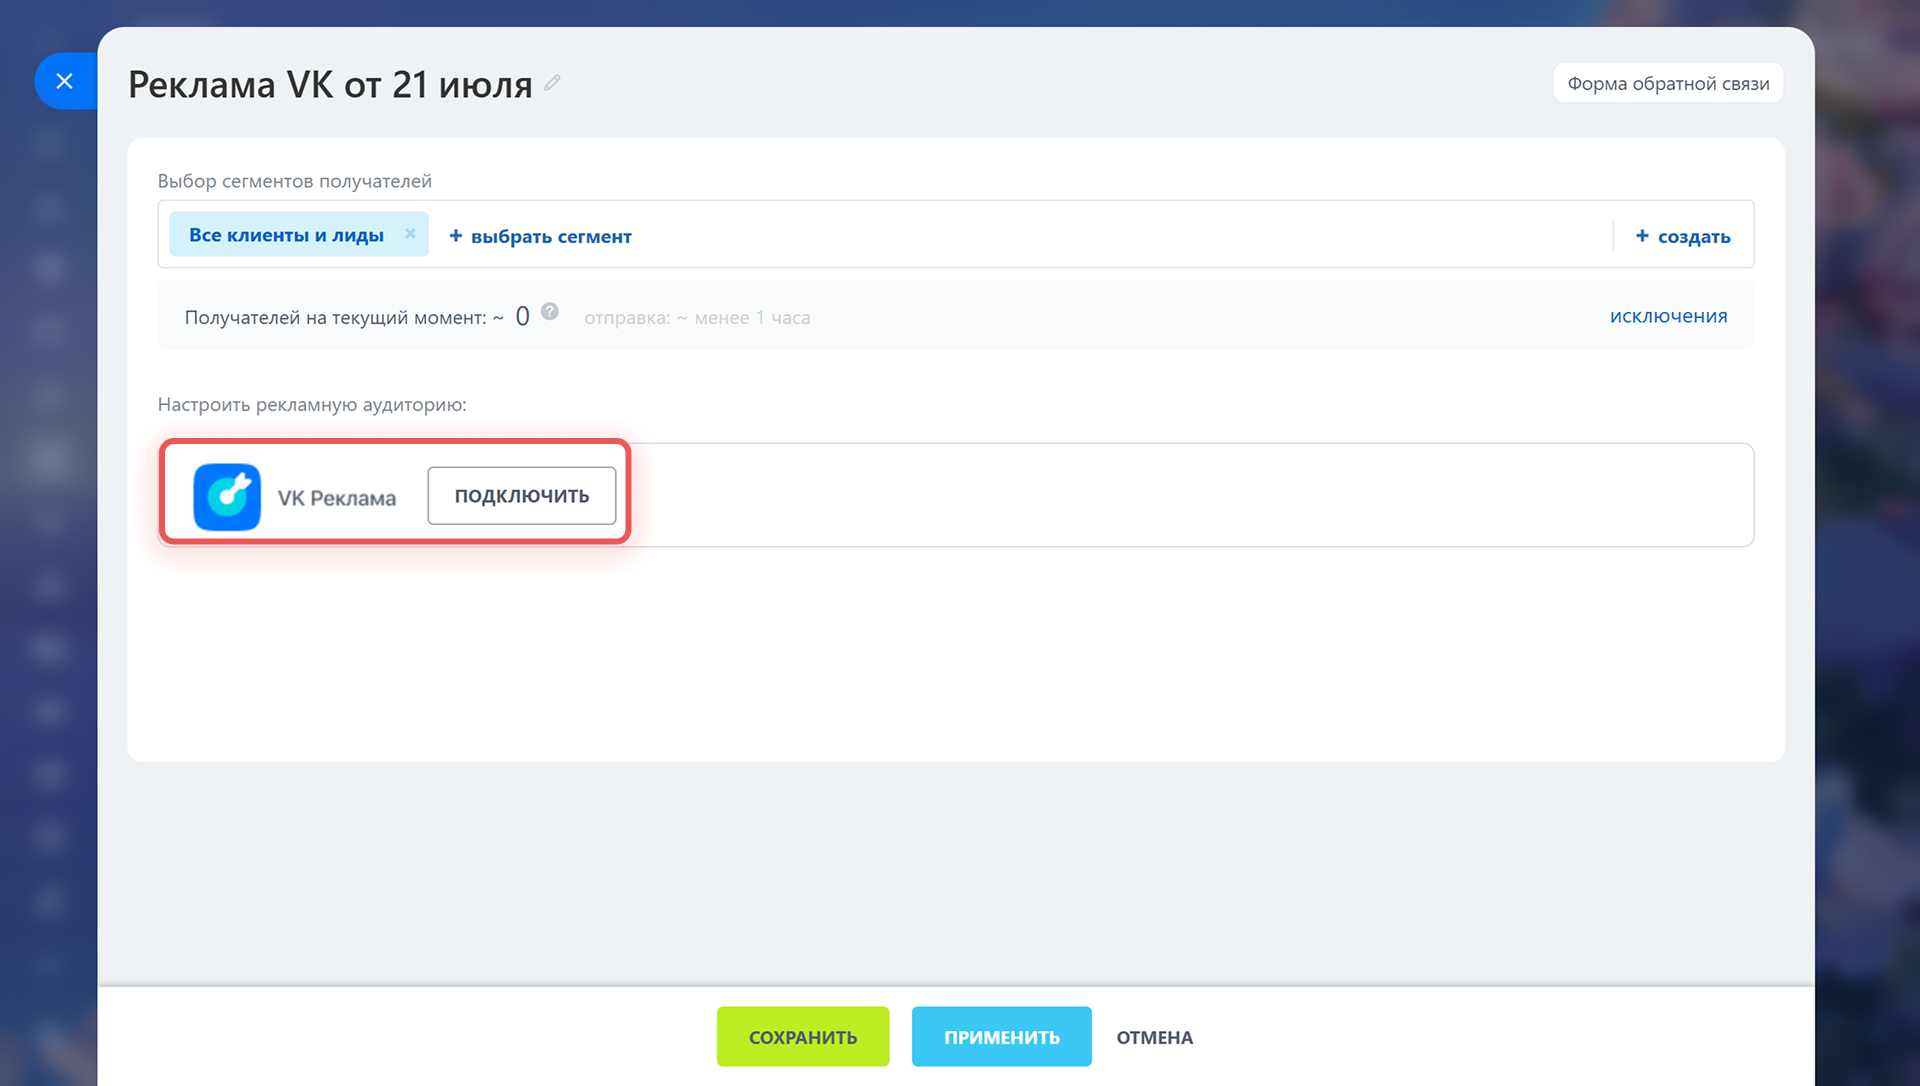This screenshot has width=1920, height=1086.
Task: Remove the Все клиенты и лиды segment tag
Action: 410,234
